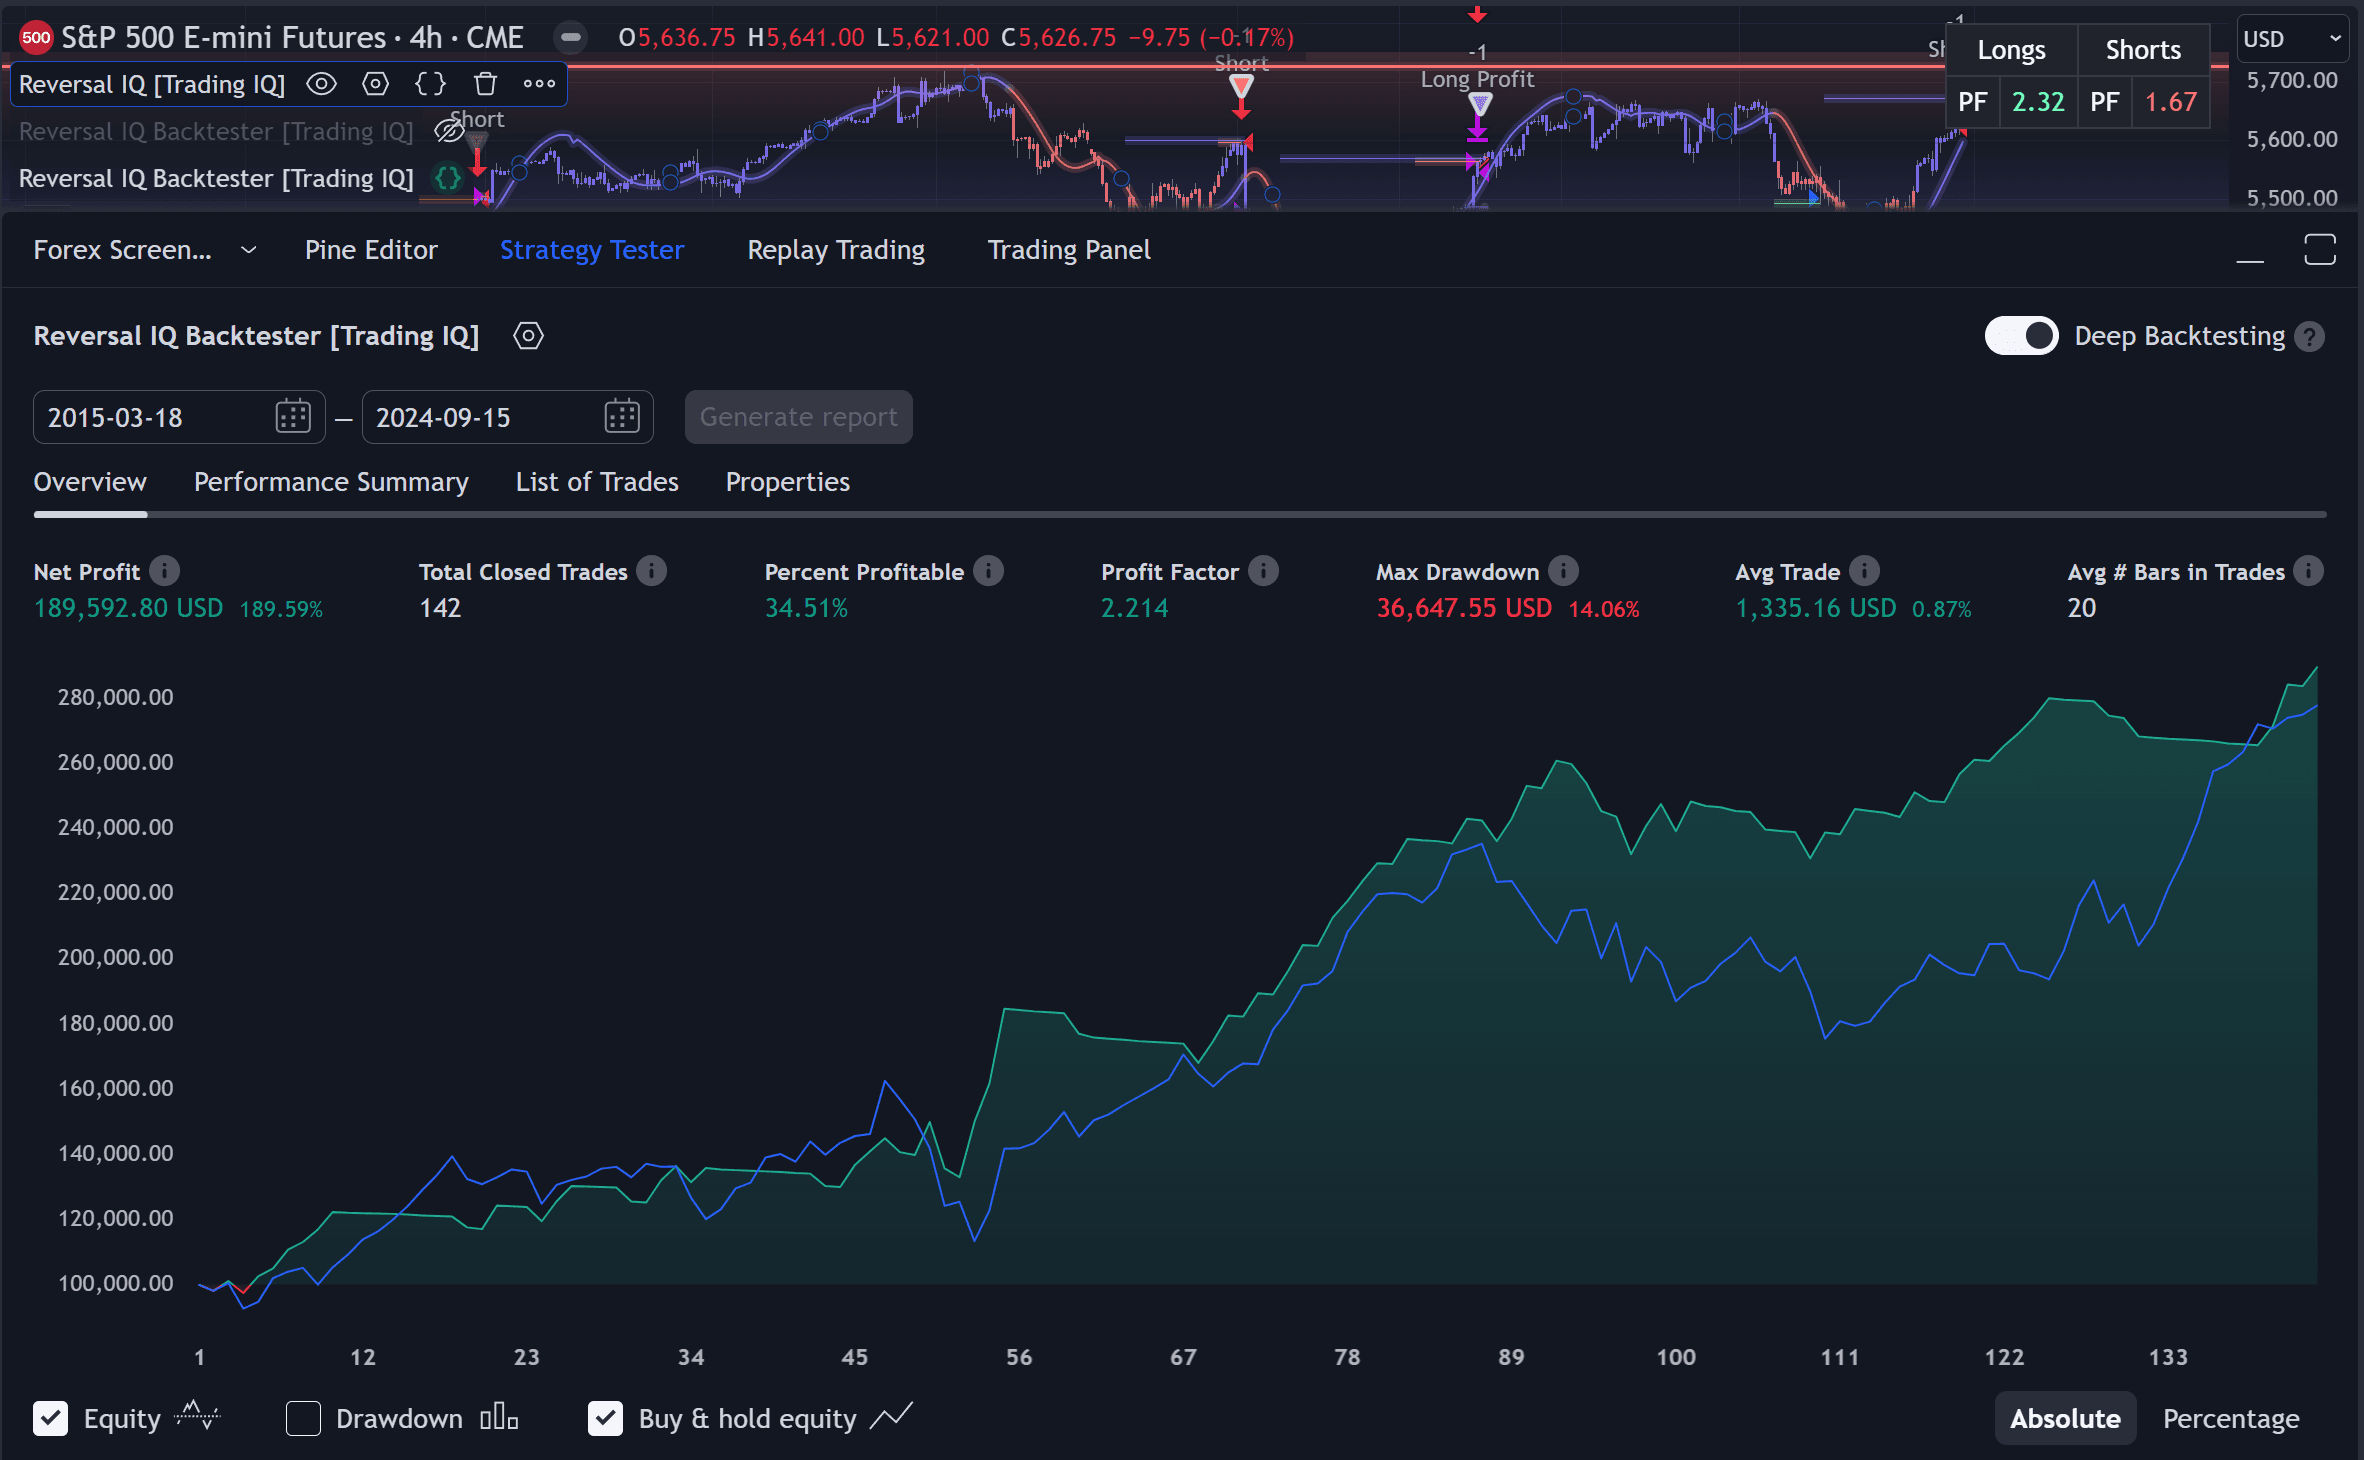The width and height of the screenshot is (2364, 1460).
Task: Open calendar picker for end date
Action: pyautogui.click(x=622, y=417)
